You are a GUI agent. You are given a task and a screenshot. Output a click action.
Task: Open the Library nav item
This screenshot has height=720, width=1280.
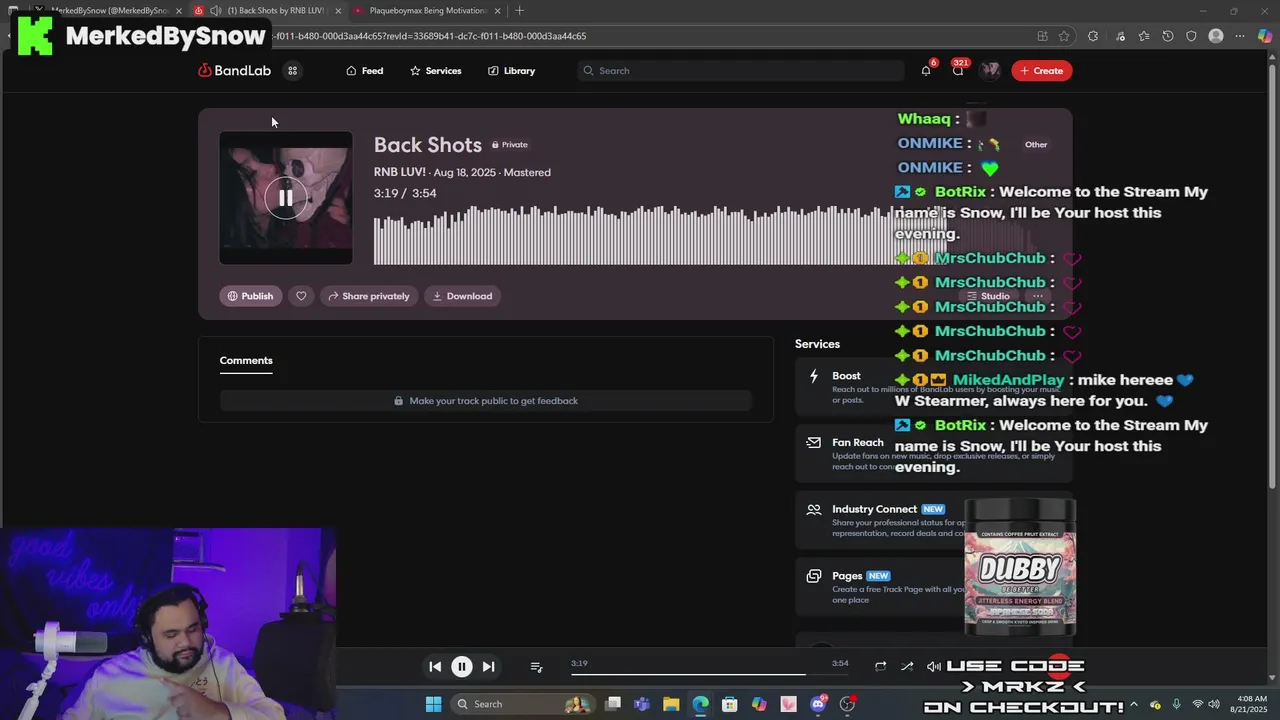[511, 71]
